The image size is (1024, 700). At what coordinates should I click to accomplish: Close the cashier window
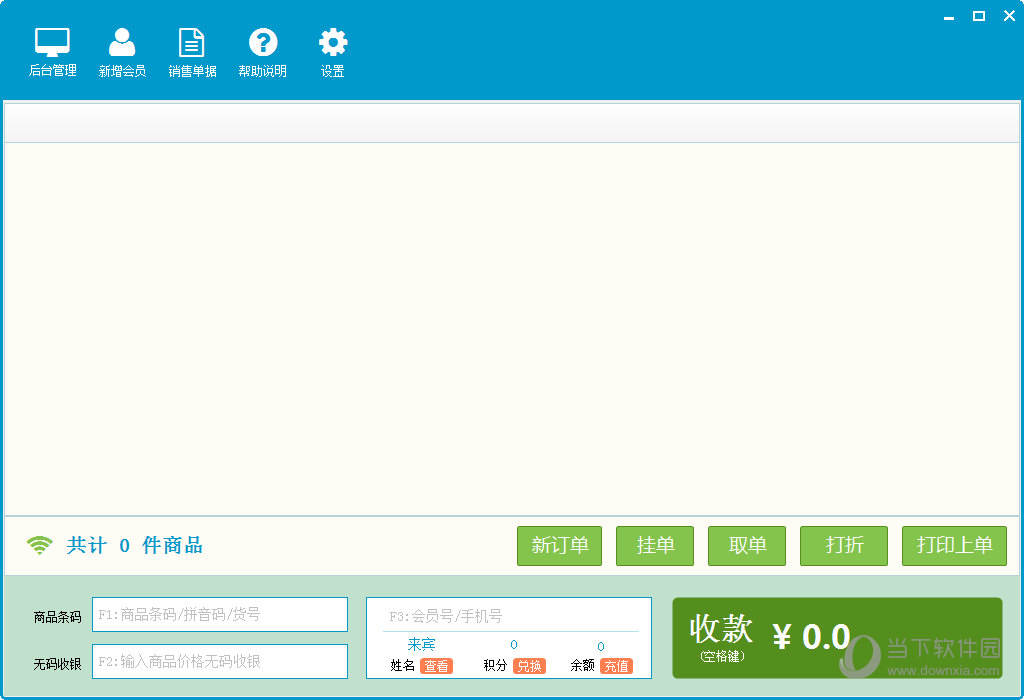1009,16
